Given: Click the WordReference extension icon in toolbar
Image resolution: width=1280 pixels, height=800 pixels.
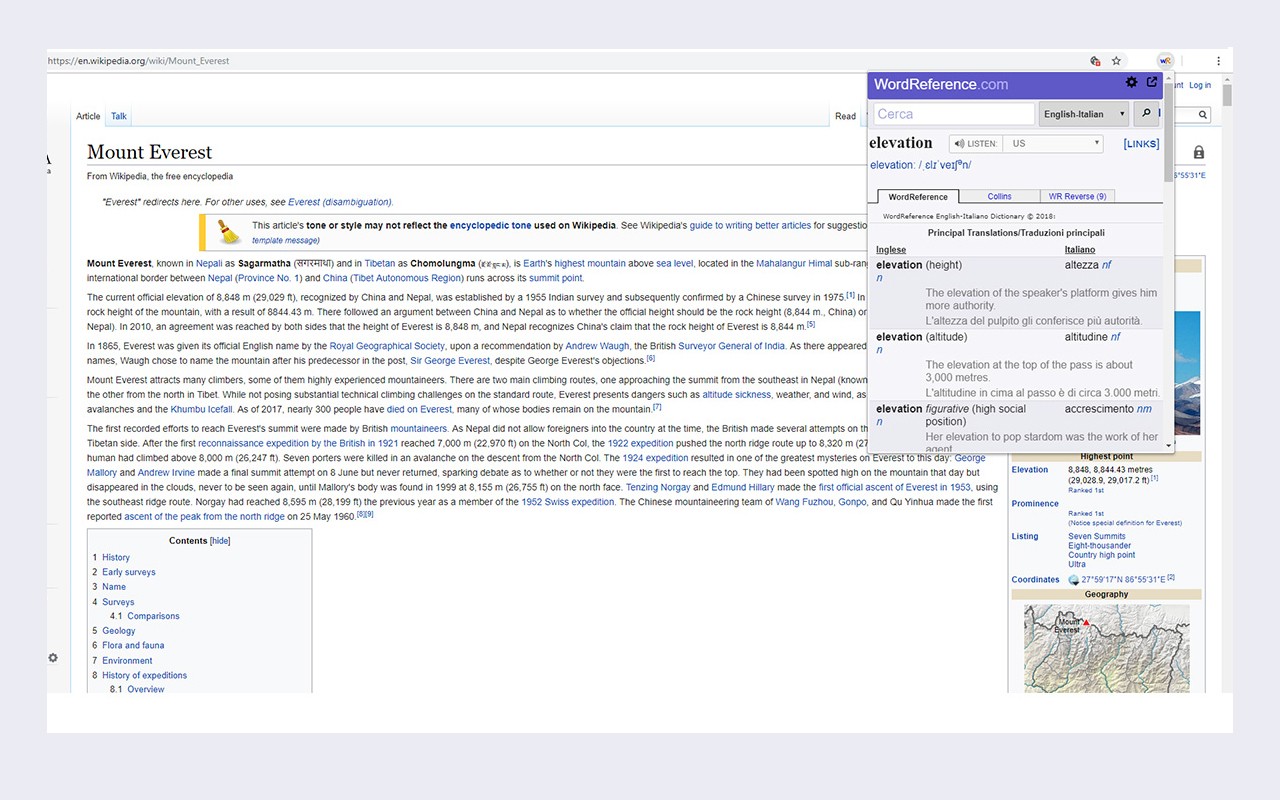Looking at the screenshot, I should [x=1165, y=60].
